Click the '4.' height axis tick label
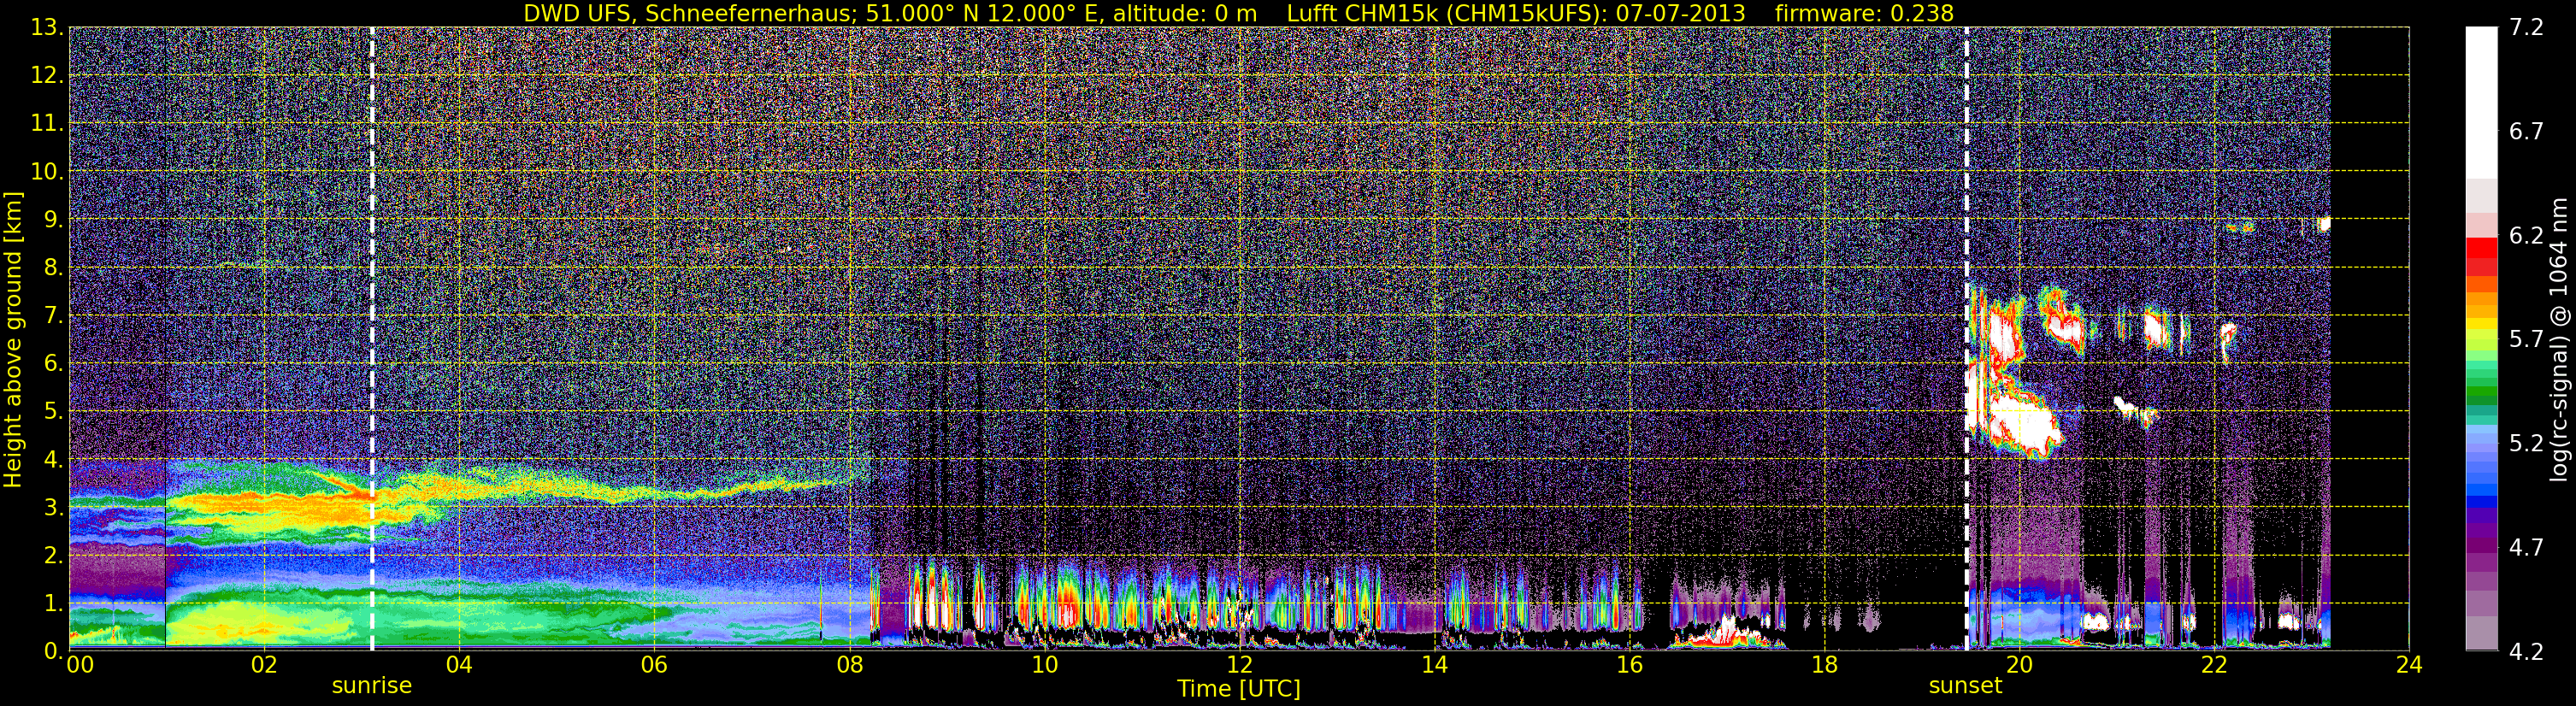Viewport: 2576px width, 706px height. 54,460
